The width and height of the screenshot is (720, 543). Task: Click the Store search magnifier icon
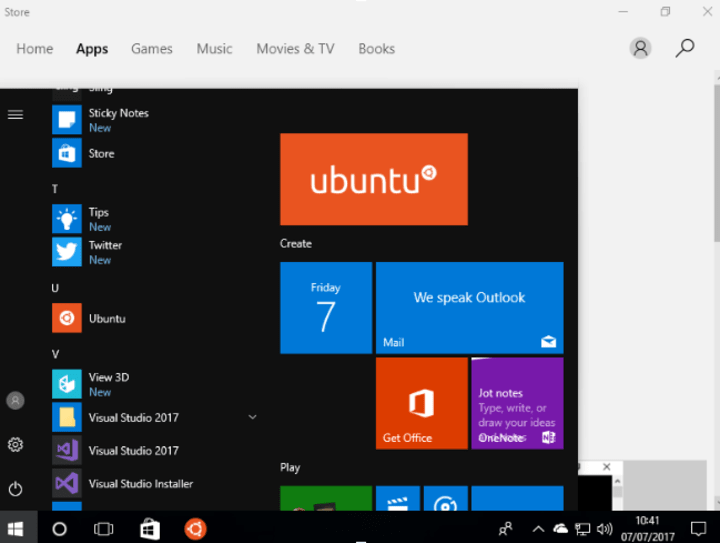(684, 48)
